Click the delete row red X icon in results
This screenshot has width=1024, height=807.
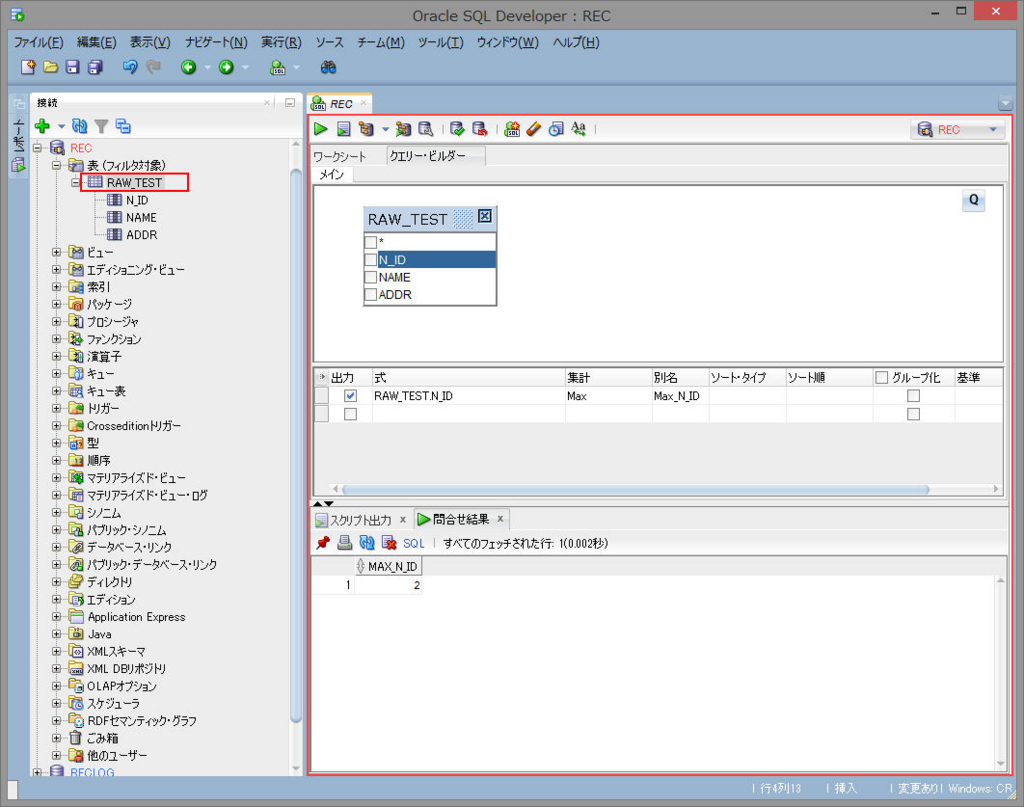point(389,543)
